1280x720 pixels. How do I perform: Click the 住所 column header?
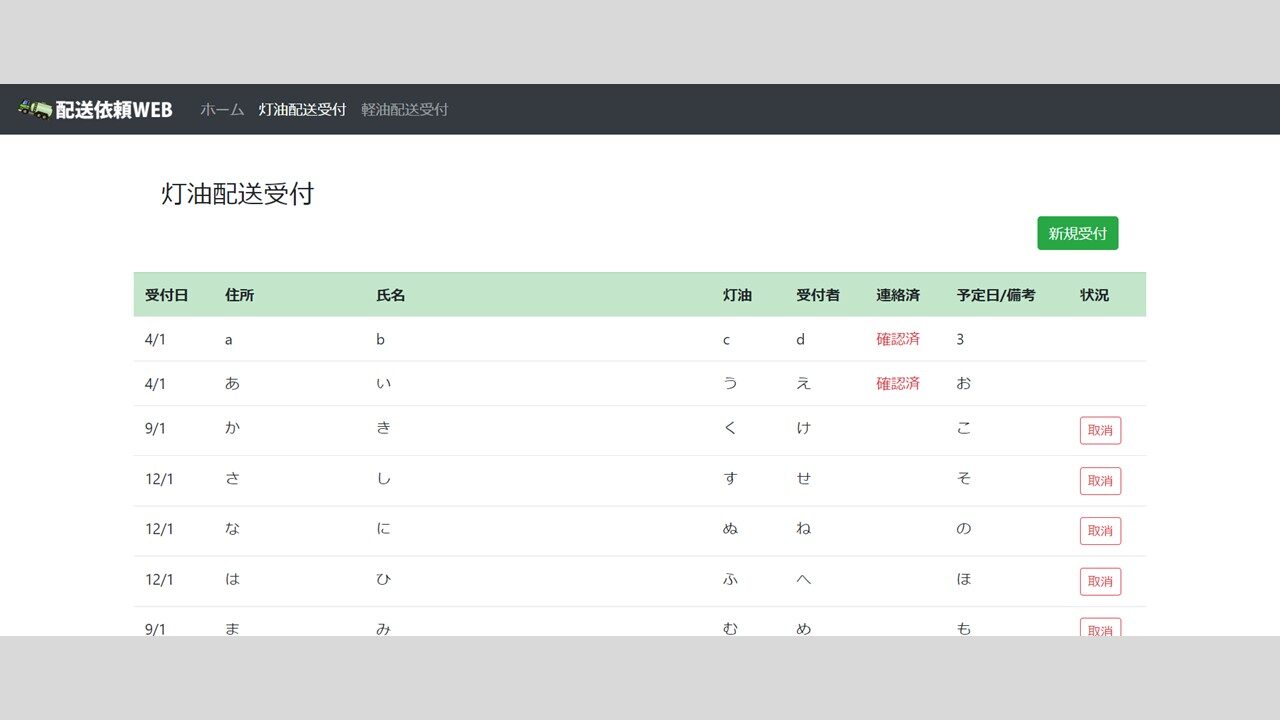(240, 295)
